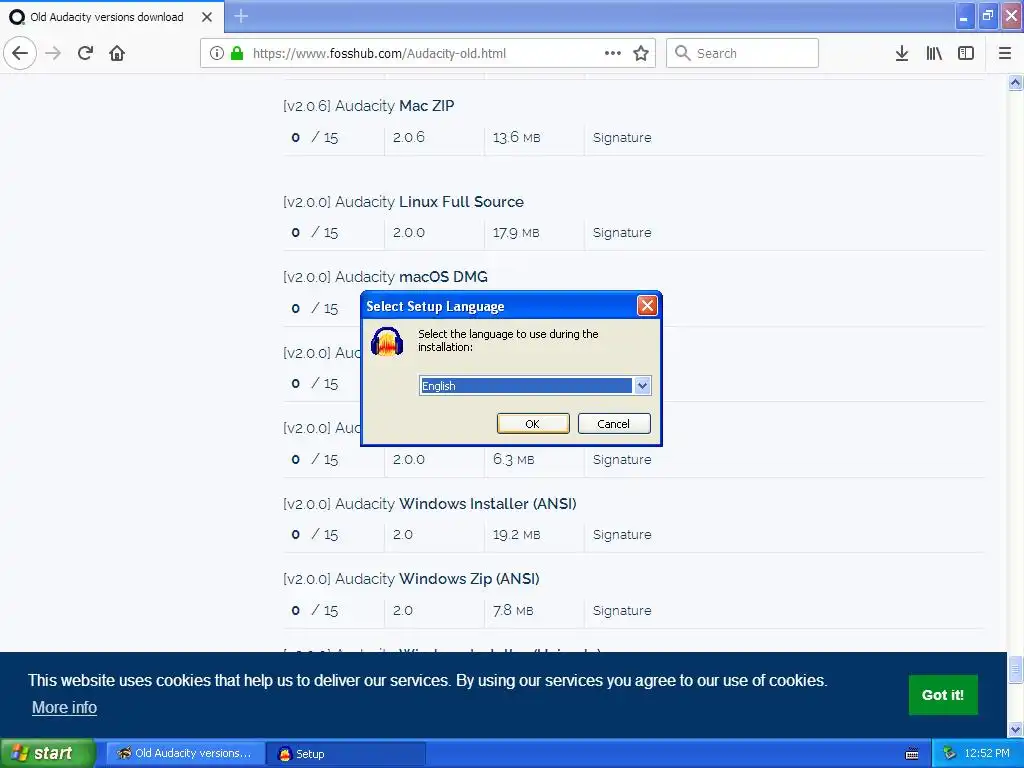1024x768 pixels.
Task: Click Signature for Windows Installer (ANSI) row
Action: click(x=622, y=535)
